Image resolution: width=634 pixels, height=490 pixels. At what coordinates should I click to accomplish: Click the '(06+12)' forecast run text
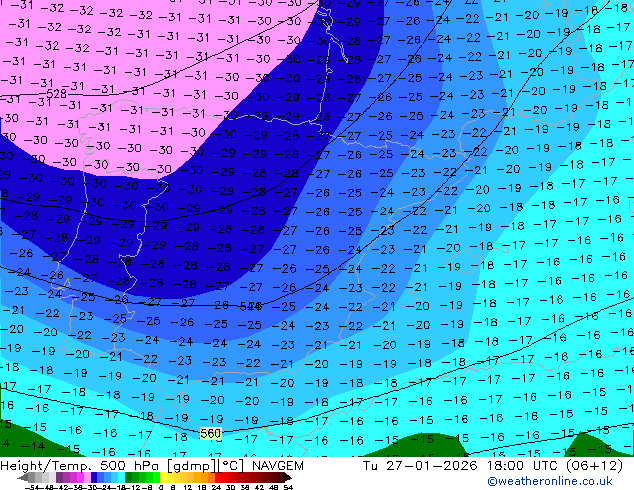(594, 466)
